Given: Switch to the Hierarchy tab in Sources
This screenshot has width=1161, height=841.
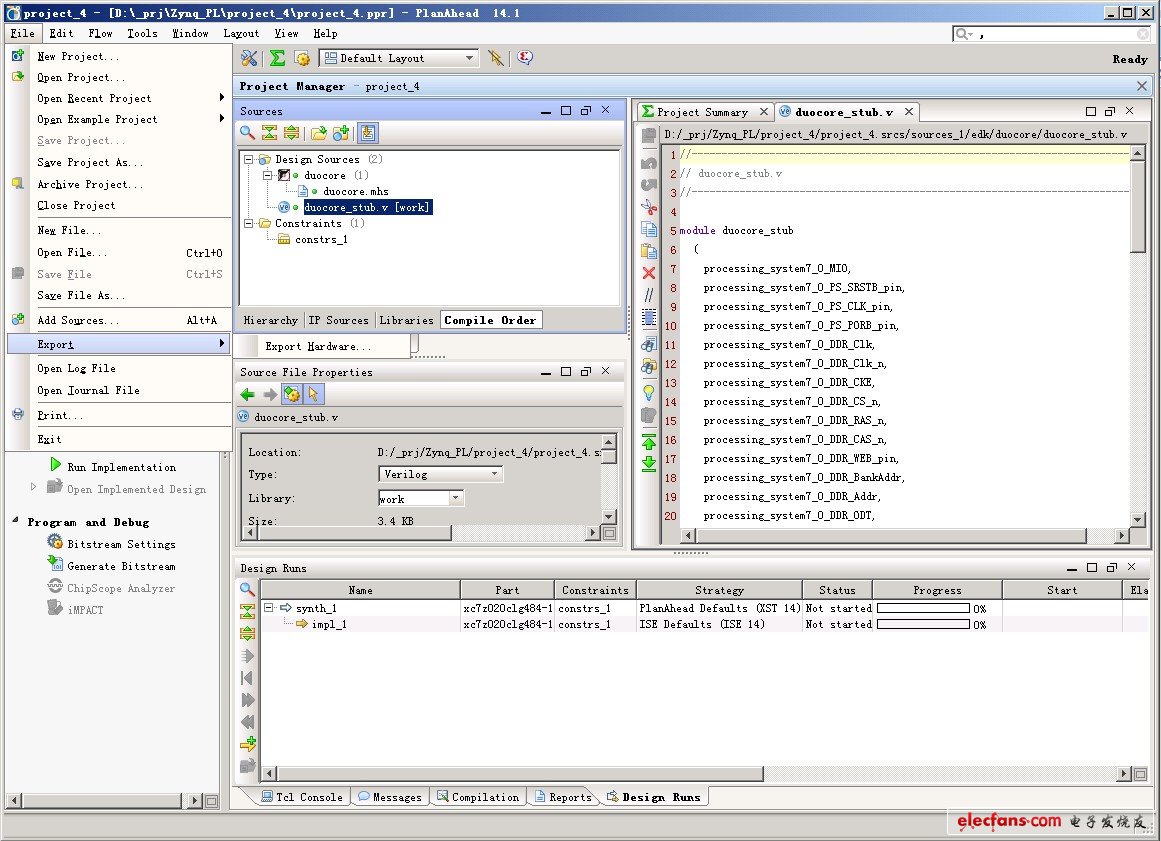Looking at the screenshot, I should (x=270, y=320).
